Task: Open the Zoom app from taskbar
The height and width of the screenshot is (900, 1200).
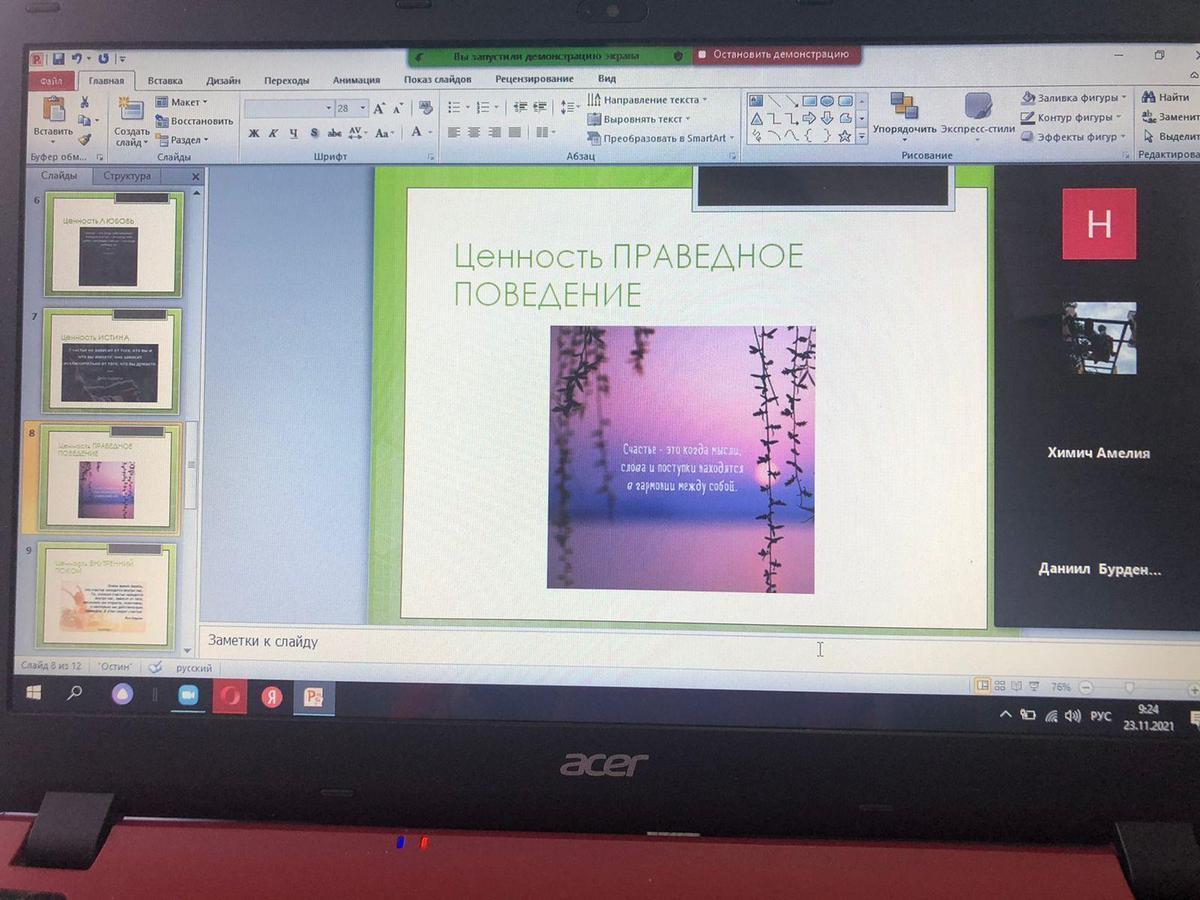Action: pyautogui.click(x=187, y=696)
